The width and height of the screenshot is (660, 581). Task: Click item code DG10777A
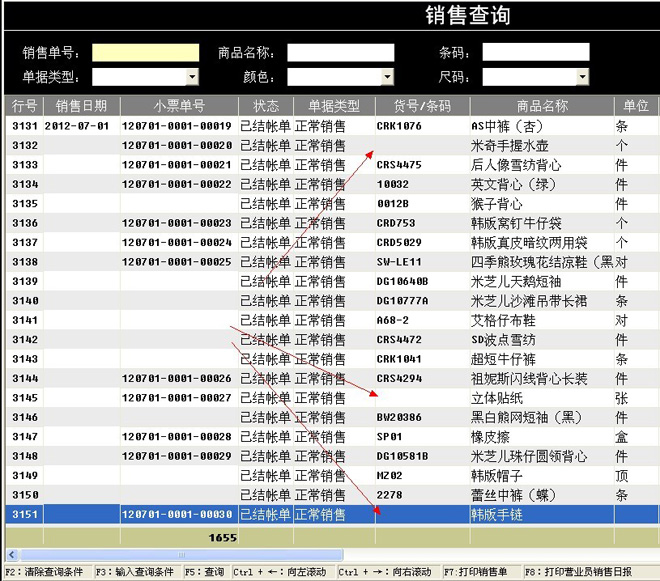[402, 301]
